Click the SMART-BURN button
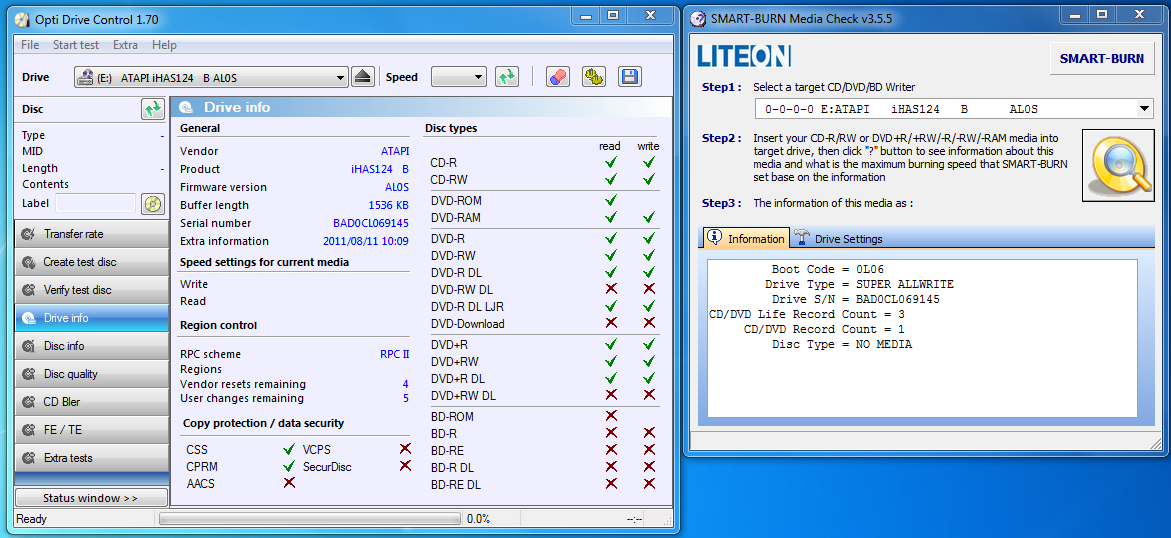The height and width of the screenshot is (538, 1171). pos(1102,58)
